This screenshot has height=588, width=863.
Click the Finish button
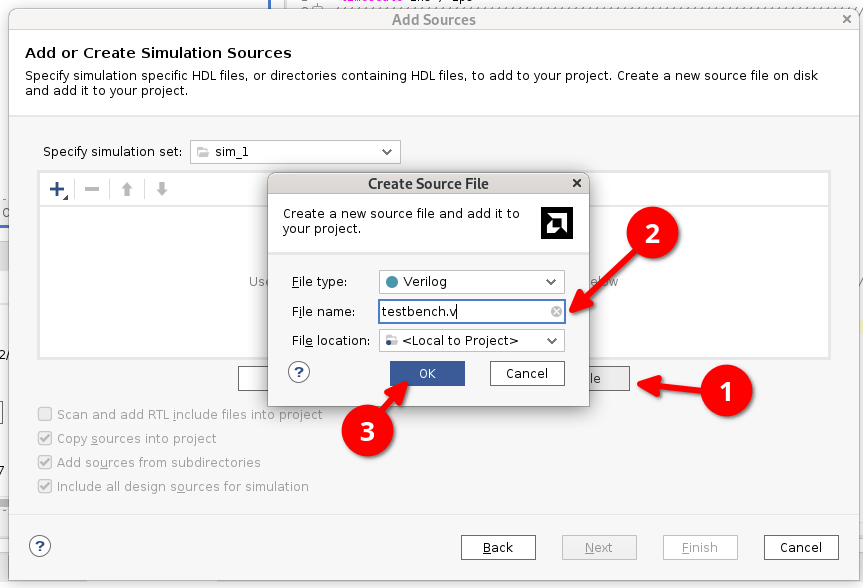700,547
